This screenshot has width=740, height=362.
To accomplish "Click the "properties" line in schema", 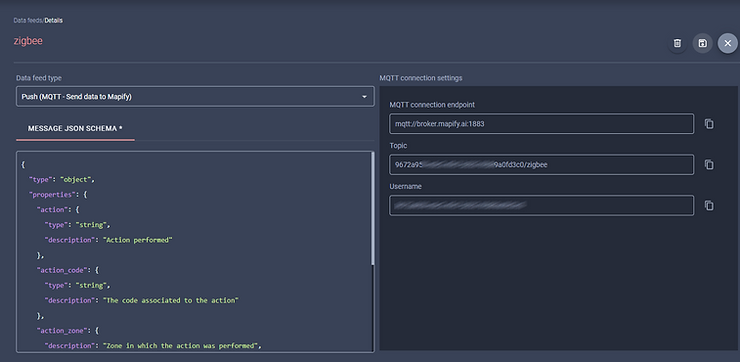I will pyautogui.click(x=58, y=195).
